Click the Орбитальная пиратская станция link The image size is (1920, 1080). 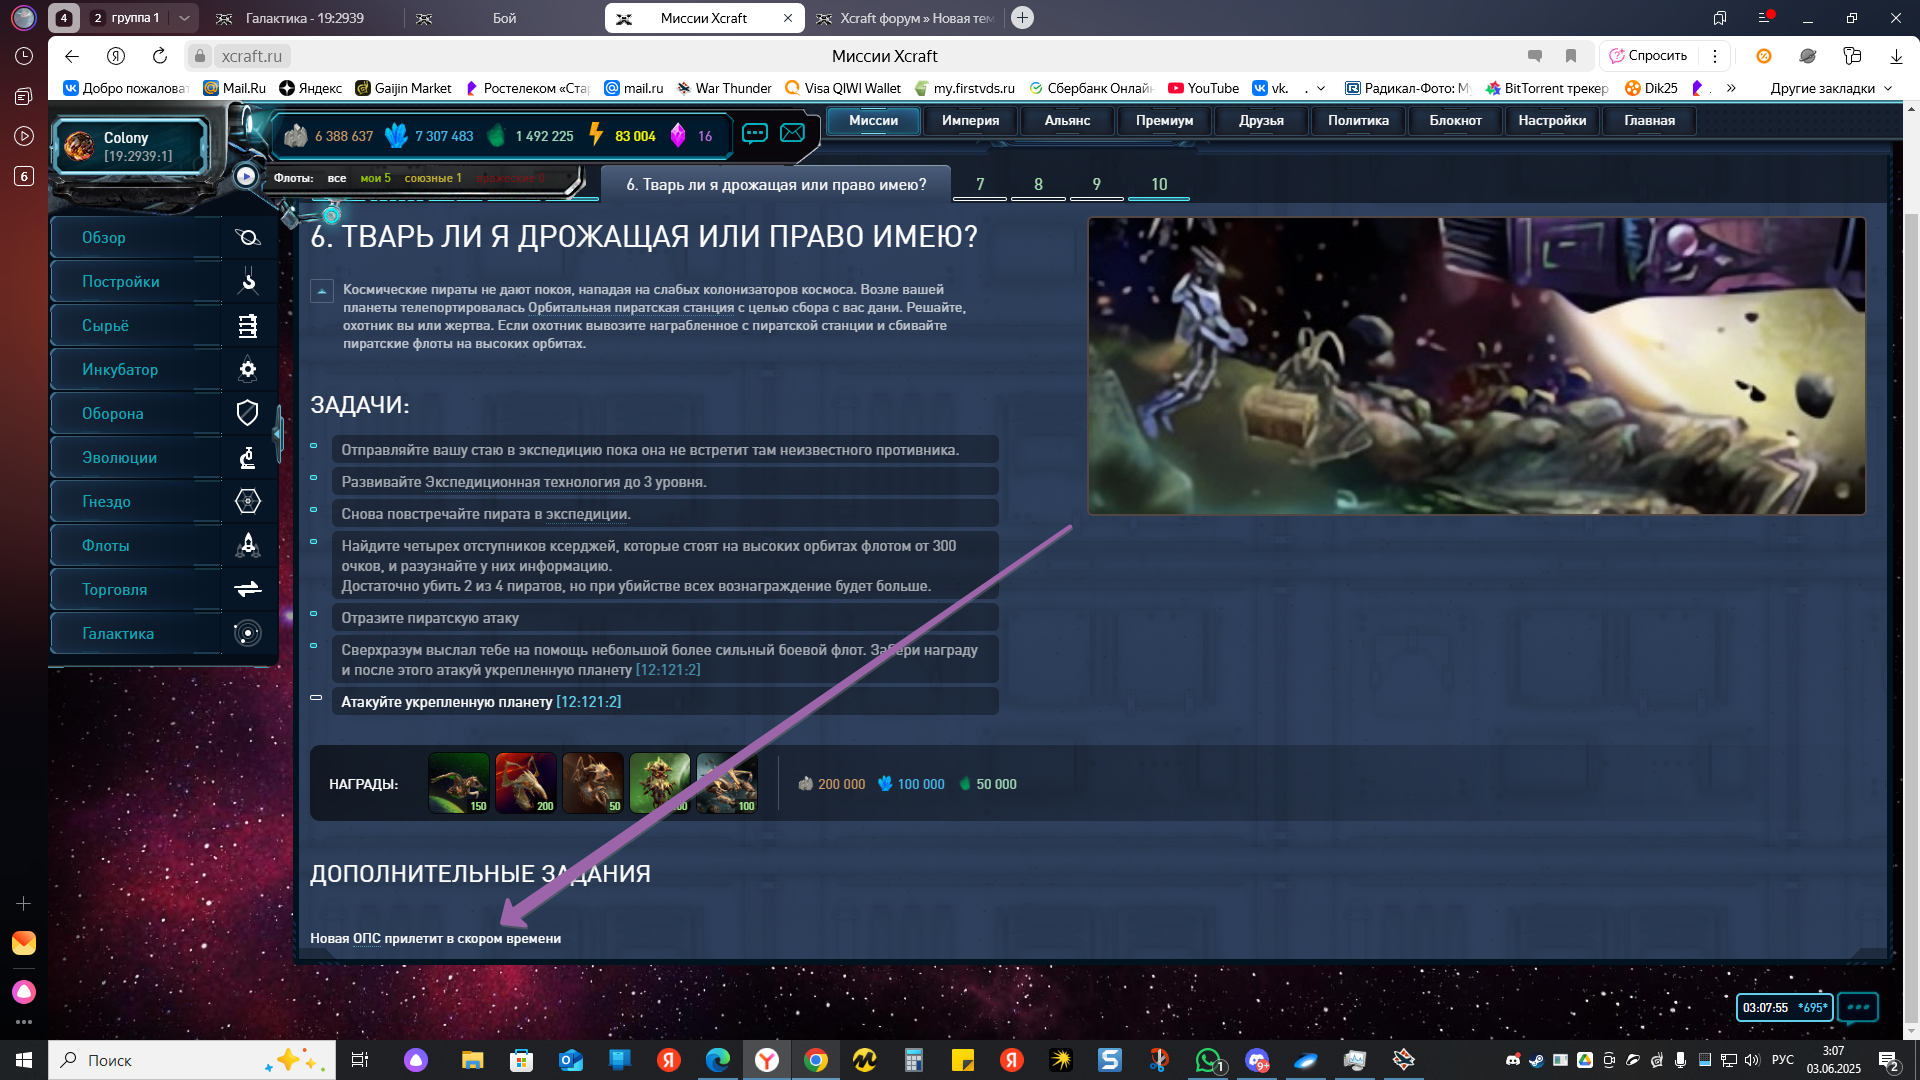click(x=630, y=308)
